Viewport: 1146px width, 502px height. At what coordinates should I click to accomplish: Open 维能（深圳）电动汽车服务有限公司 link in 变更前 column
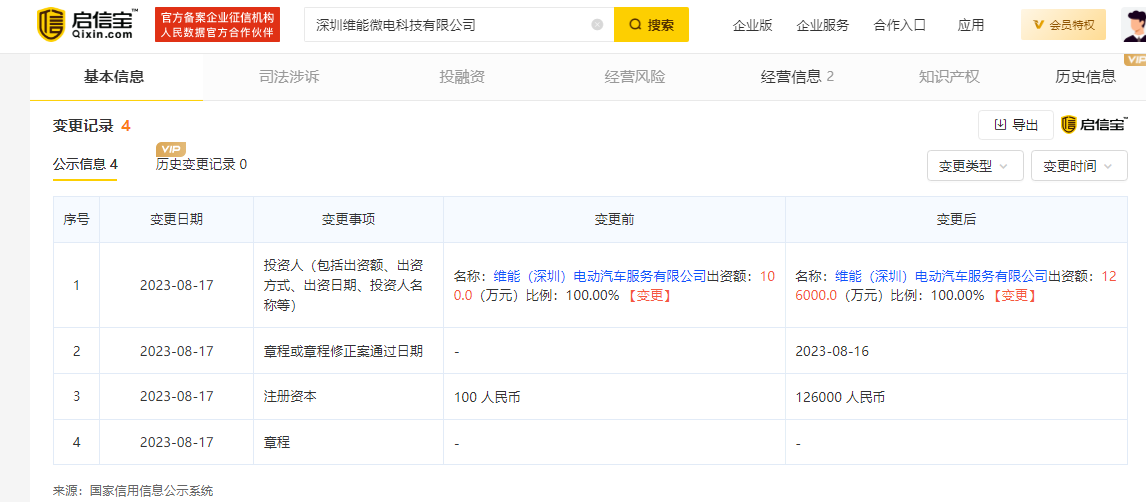point(600,276)
